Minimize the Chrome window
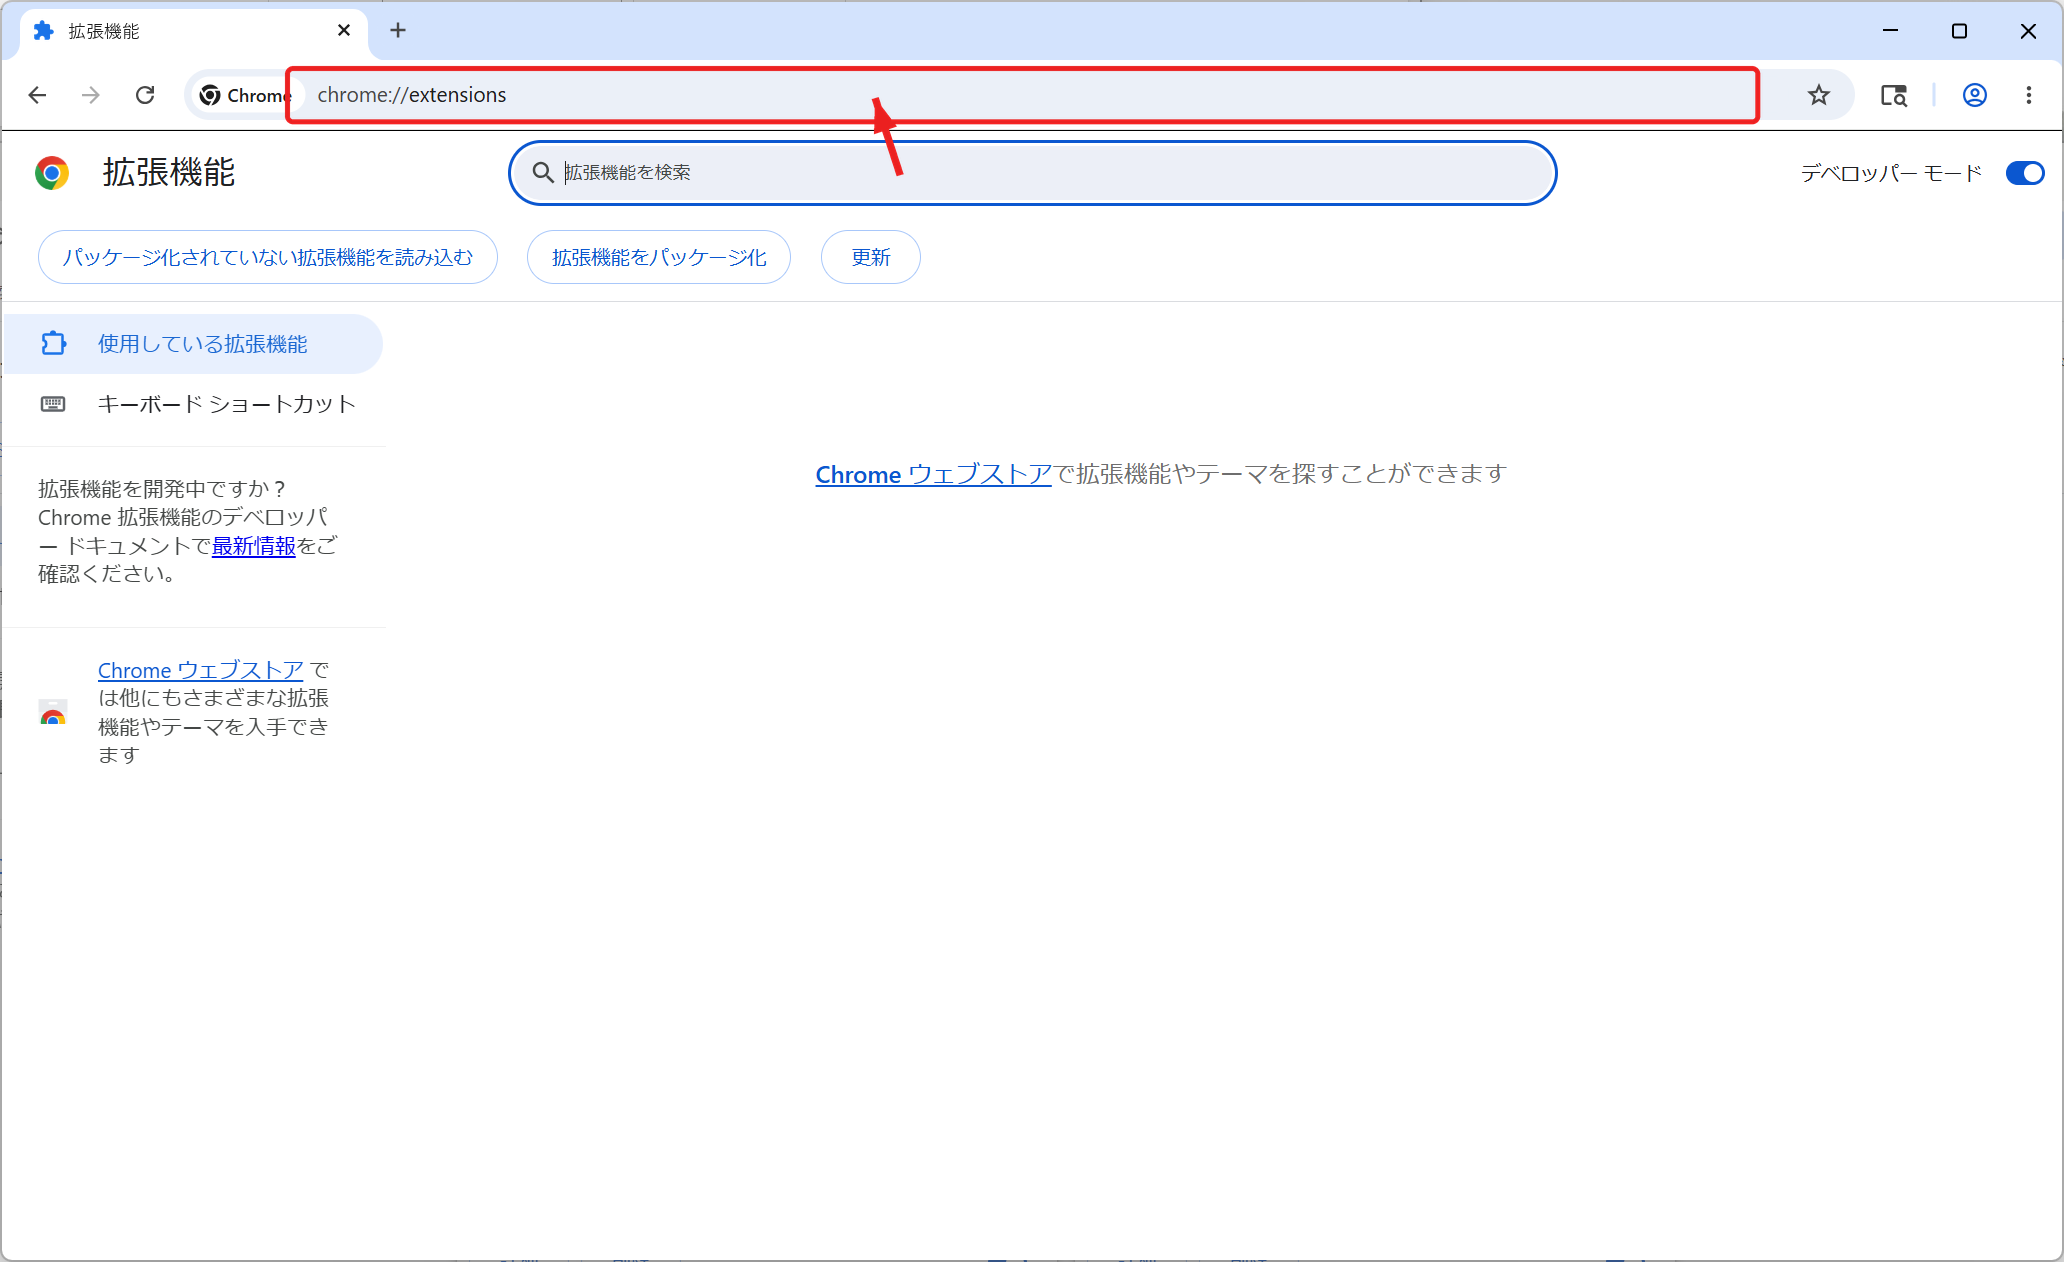This screenshot has height=1262, width=2064. (x=1890, y=31)
